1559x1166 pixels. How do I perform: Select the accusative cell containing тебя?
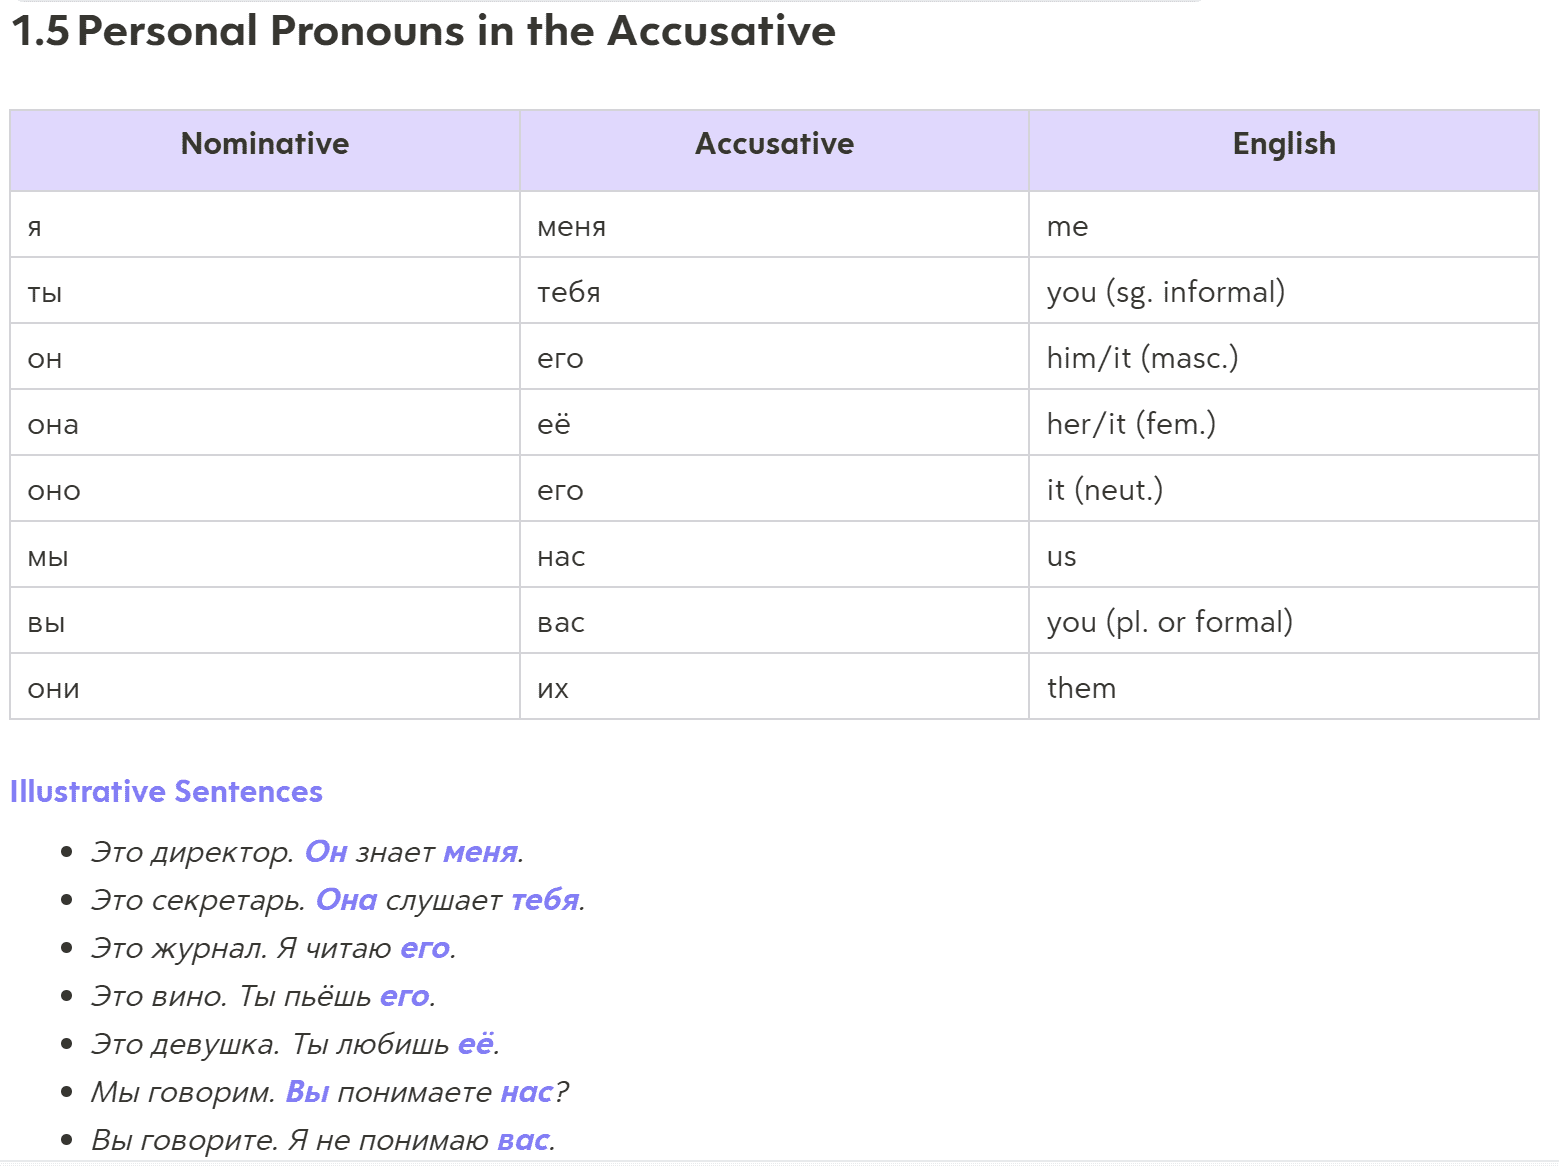[x=568, y=292]
